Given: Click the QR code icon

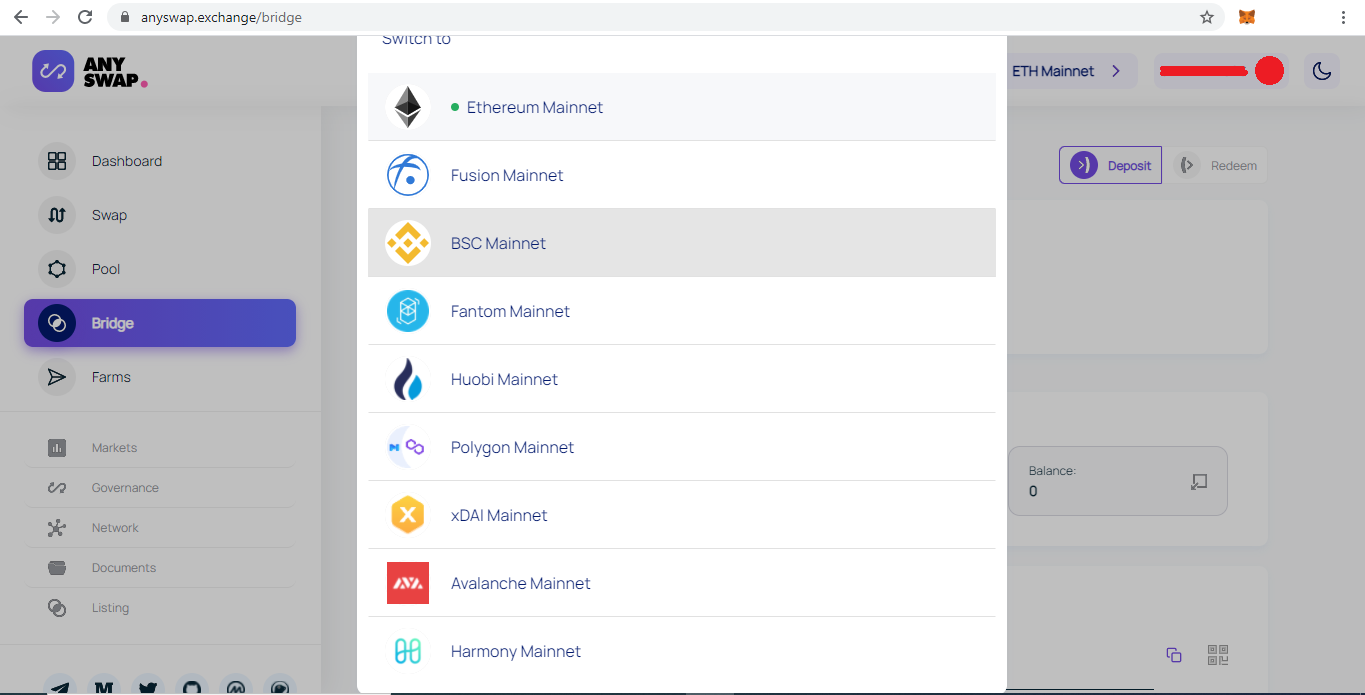Looking at the screenshot, I should (x=1217, y=655).
